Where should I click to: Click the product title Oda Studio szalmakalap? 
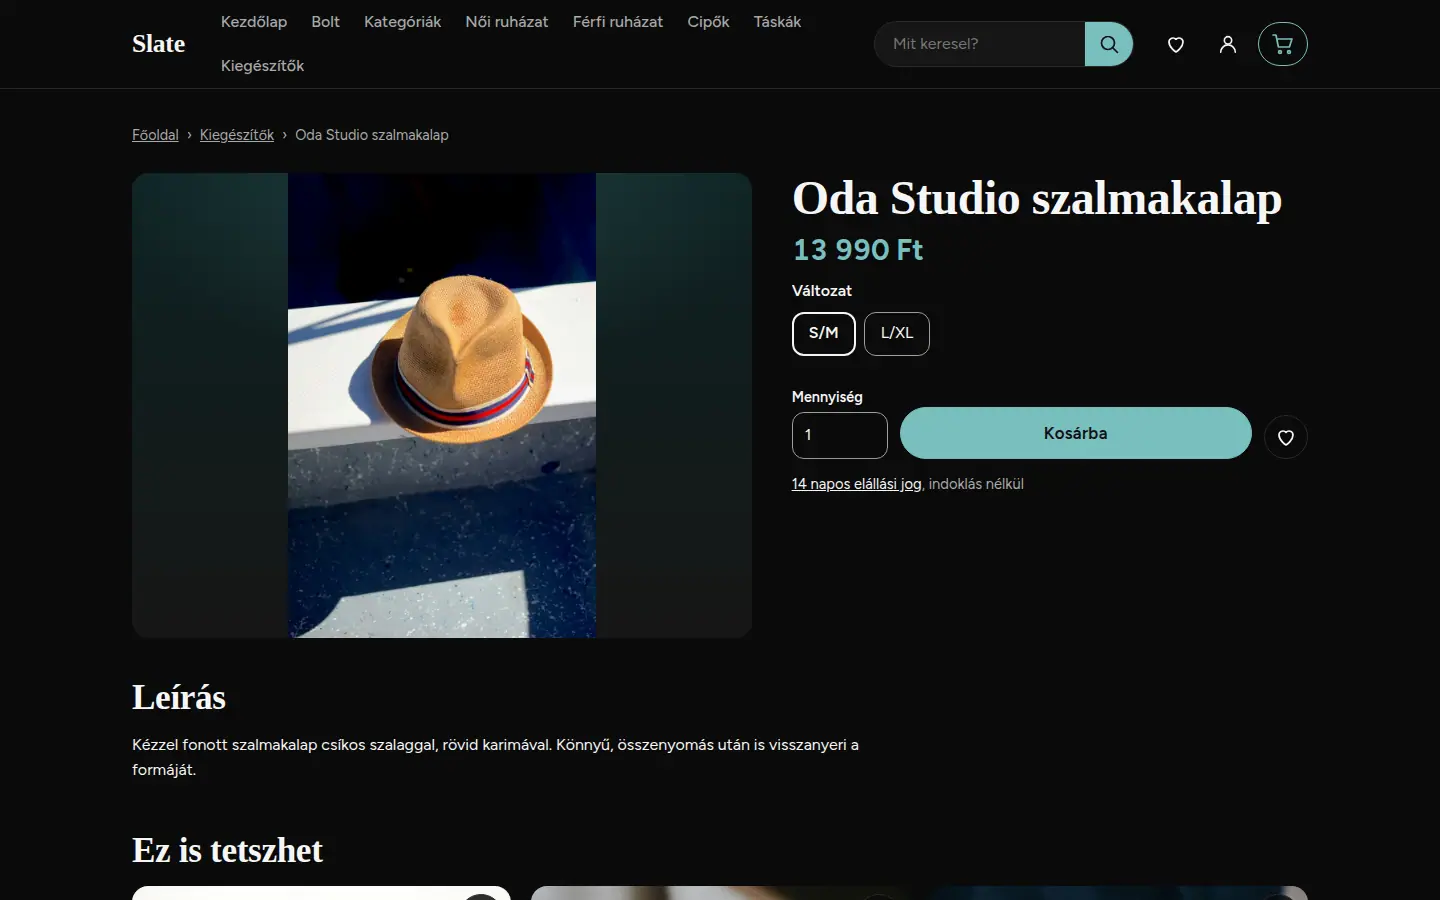tap(1037, 198)
